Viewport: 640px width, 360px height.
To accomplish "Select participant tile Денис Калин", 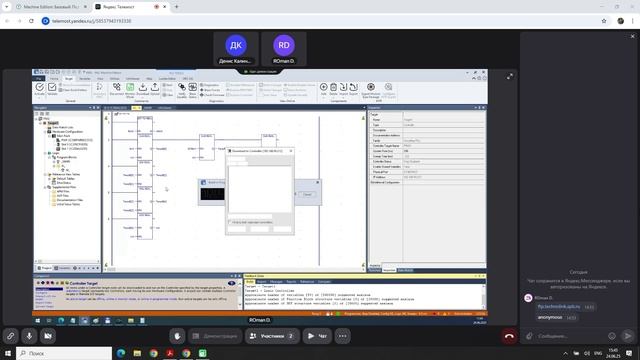I will (x=236, y=49).
